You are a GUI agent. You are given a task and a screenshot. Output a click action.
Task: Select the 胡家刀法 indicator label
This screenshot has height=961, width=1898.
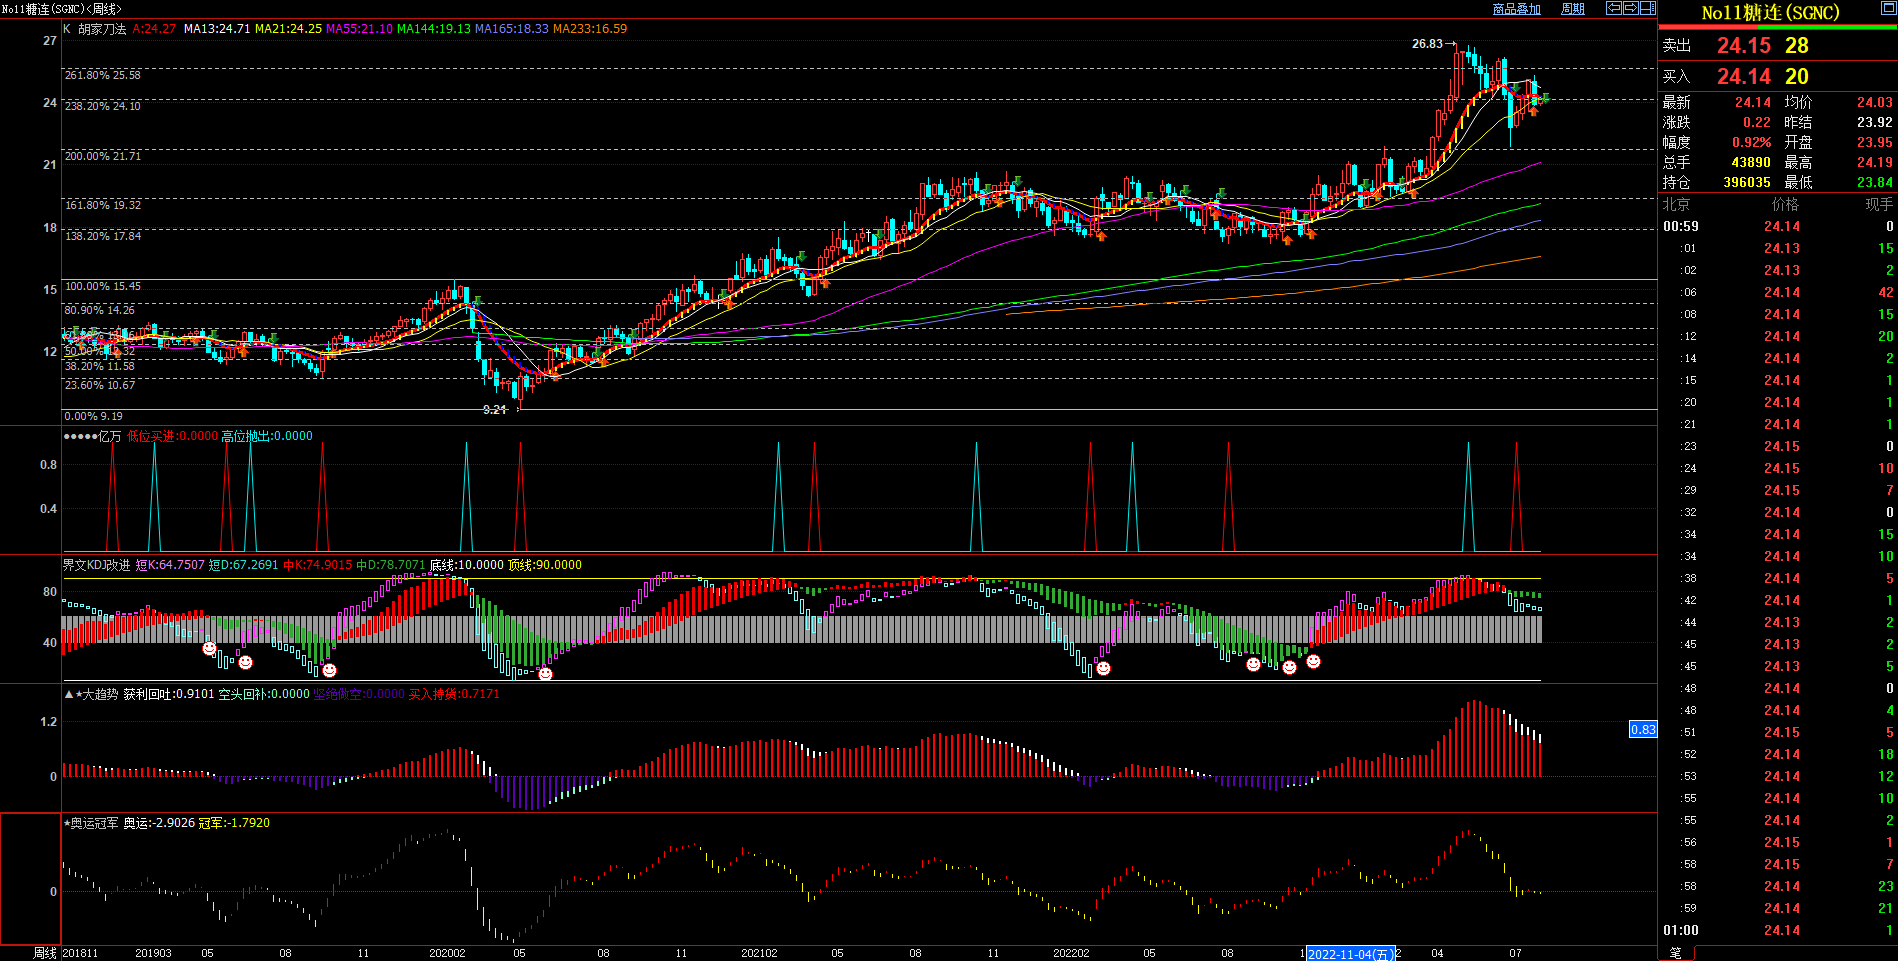[102, 29]
